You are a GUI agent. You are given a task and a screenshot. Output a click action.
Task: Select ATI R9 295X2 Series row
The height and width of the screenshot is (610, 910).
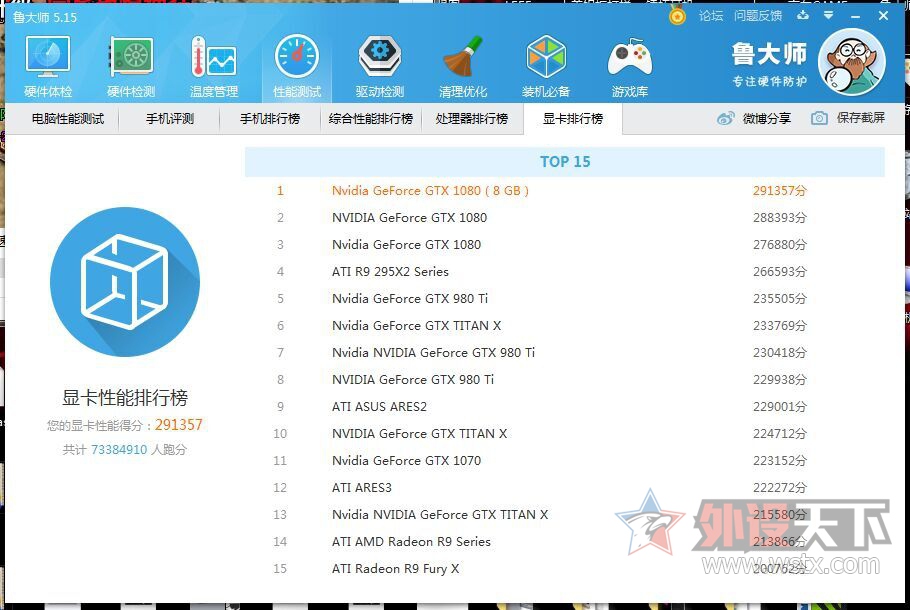click(x=565, y=272)
